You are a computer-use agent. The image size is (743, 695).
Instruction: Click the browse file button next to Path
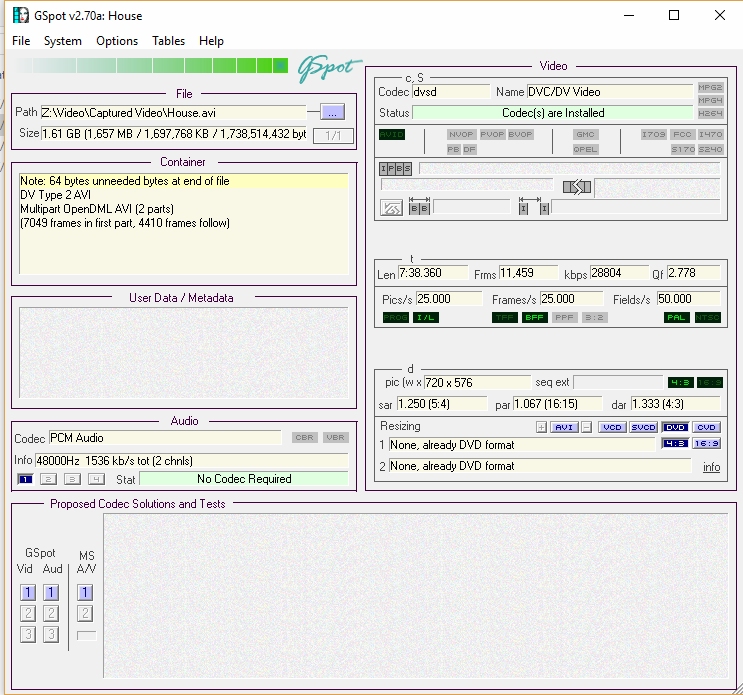pos(333,112)
